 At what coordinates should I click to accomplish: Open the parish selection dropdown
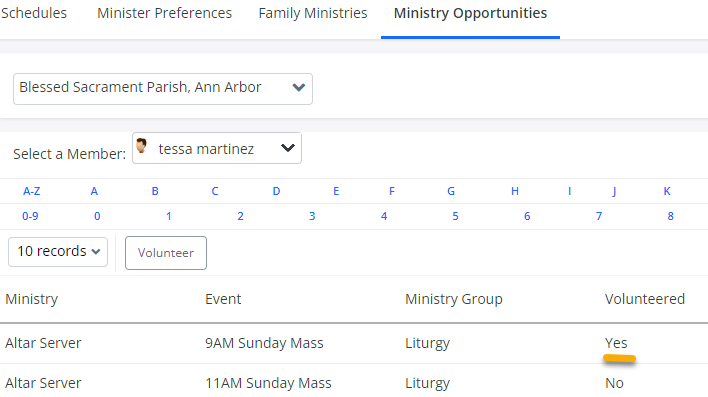(163, 89)
